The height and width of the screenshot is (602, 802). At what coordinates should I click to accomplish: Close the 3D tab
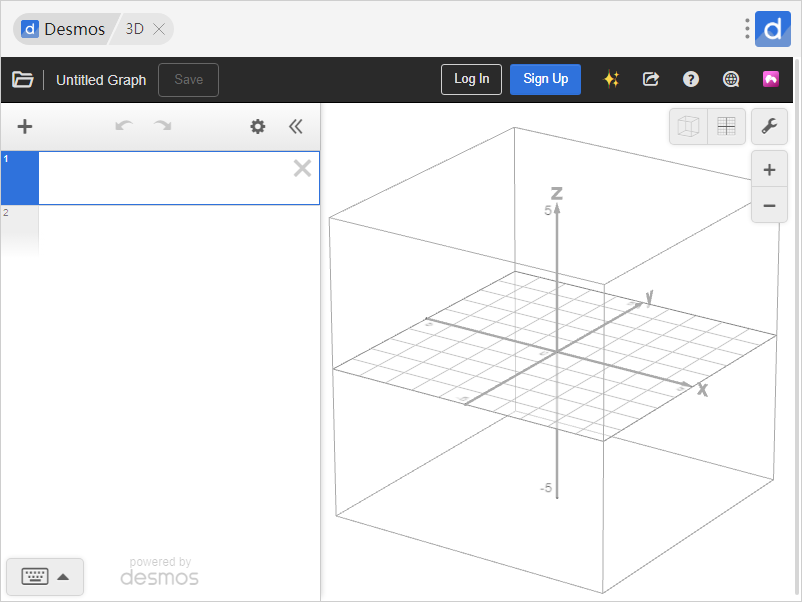[x=159, y=29]
